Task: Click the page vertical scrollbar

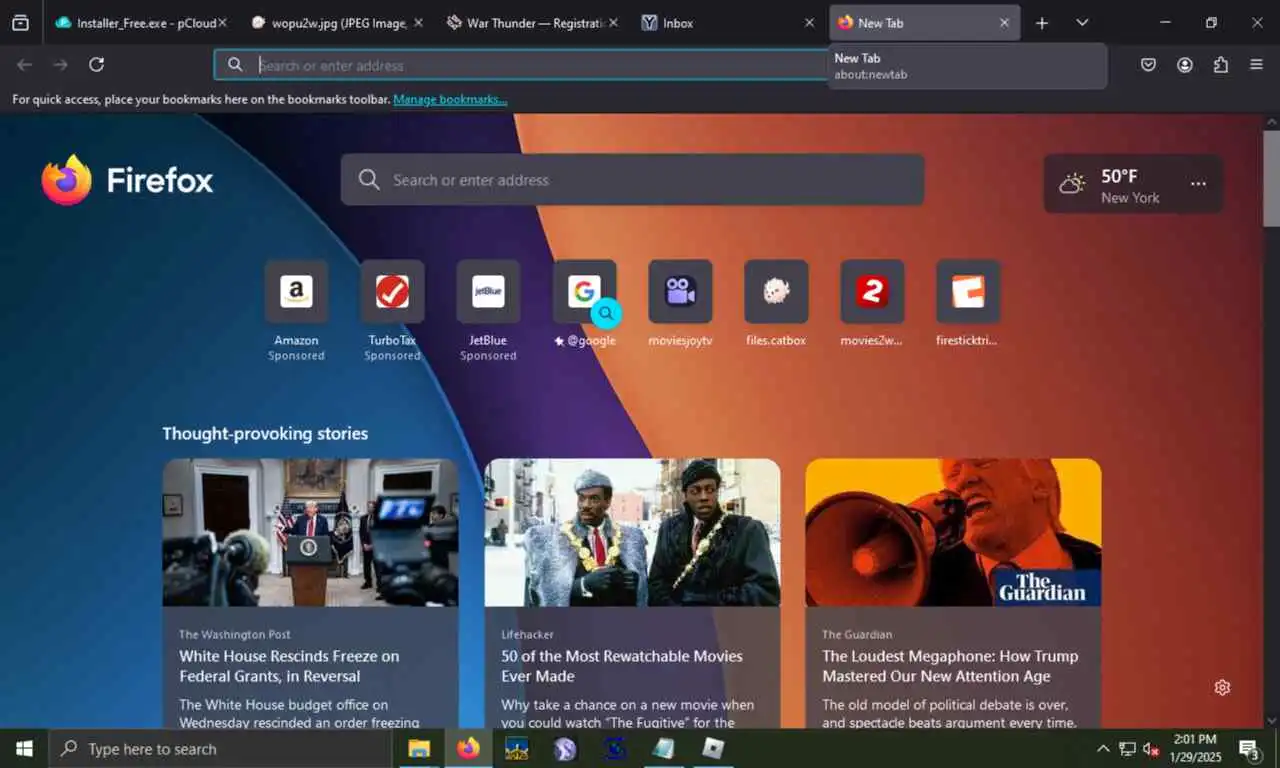Action: (1271, 178)
